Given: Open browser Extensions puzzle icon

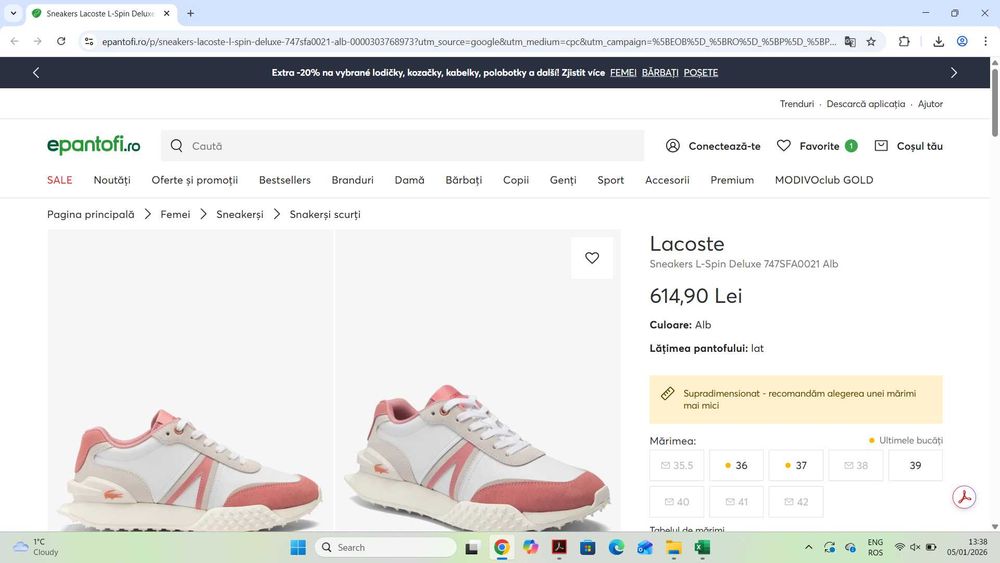Looking at the screenshot, I should 904,41.
